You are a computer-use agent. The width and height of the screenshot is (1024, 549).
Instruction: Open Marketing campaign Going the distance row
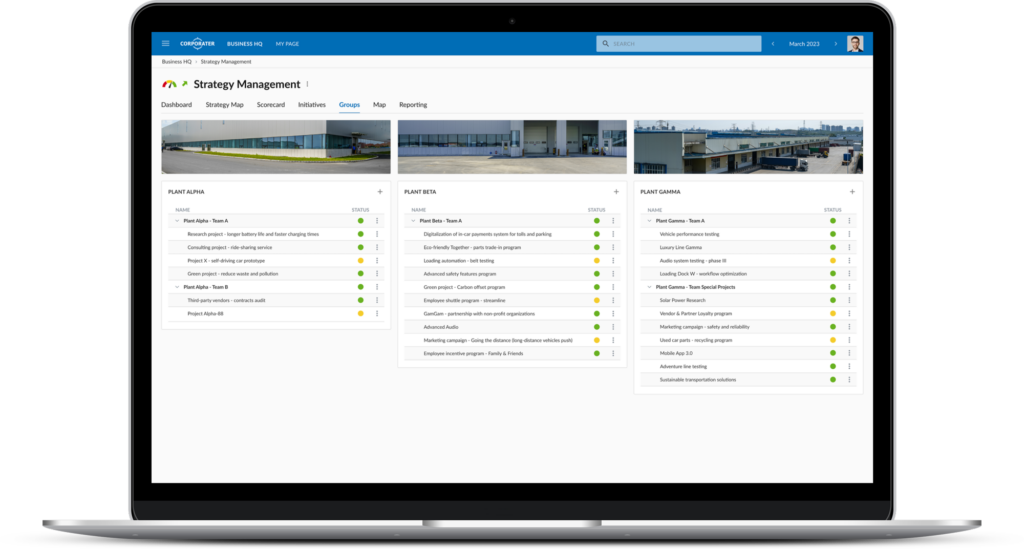[512, 340]
